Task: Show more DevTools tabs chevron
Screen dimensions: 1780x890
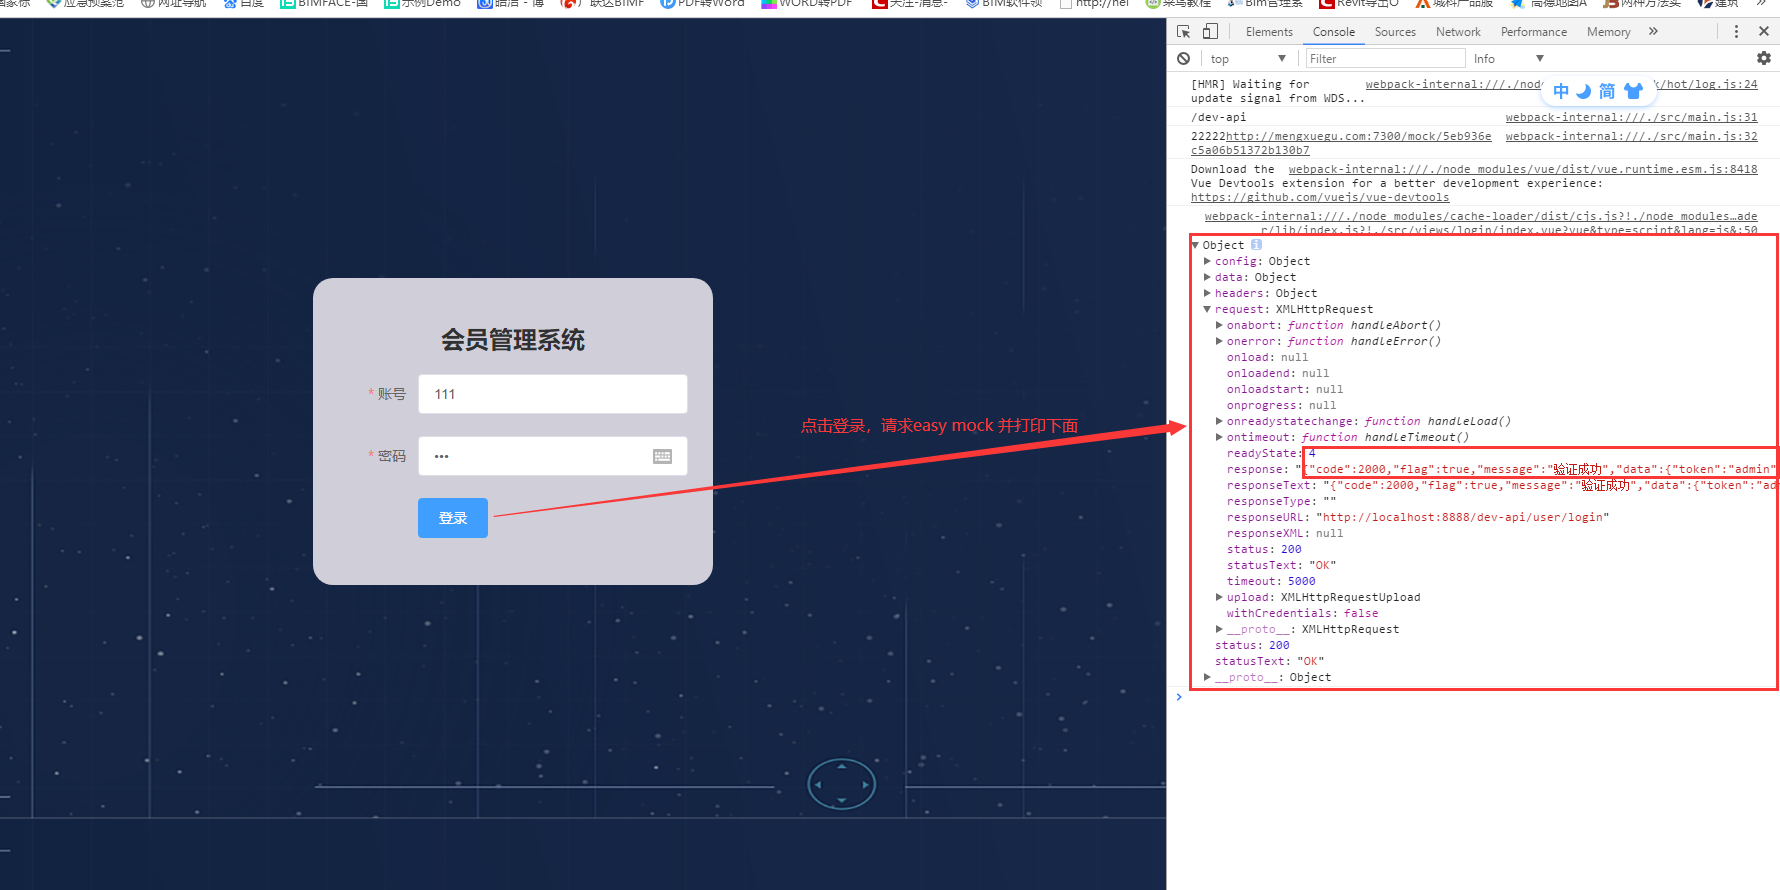Action: tap(1653, 31)
